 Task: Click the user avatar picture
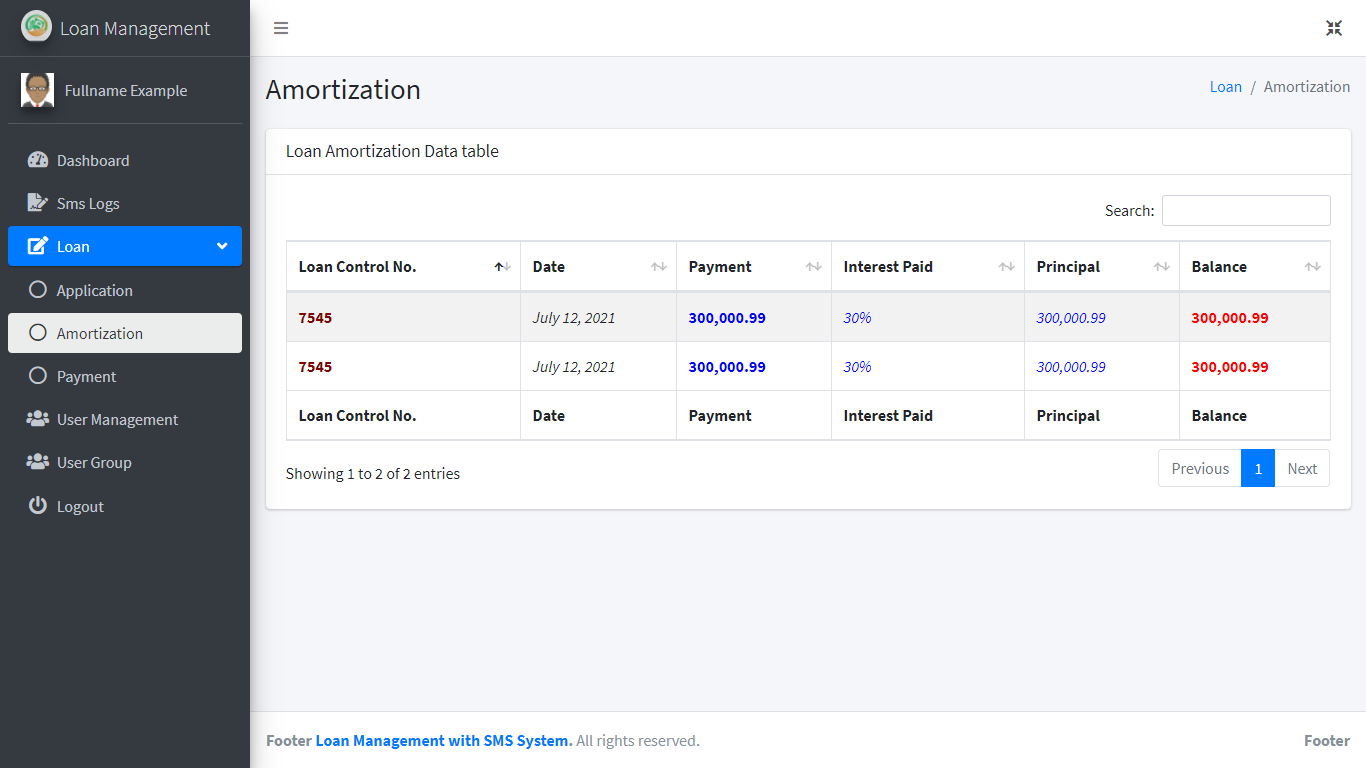[x=37, y=90]
